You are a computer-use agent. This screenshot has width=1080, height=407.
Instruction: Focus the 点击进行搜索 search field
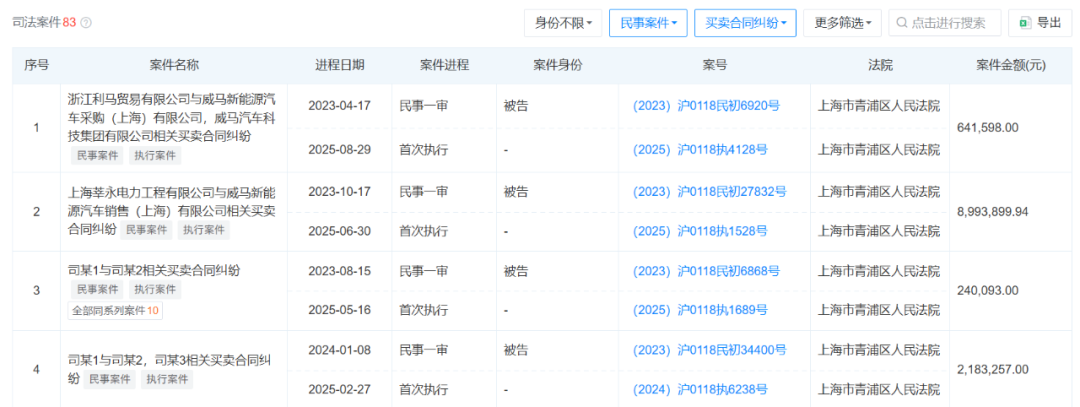click(945, 23)
